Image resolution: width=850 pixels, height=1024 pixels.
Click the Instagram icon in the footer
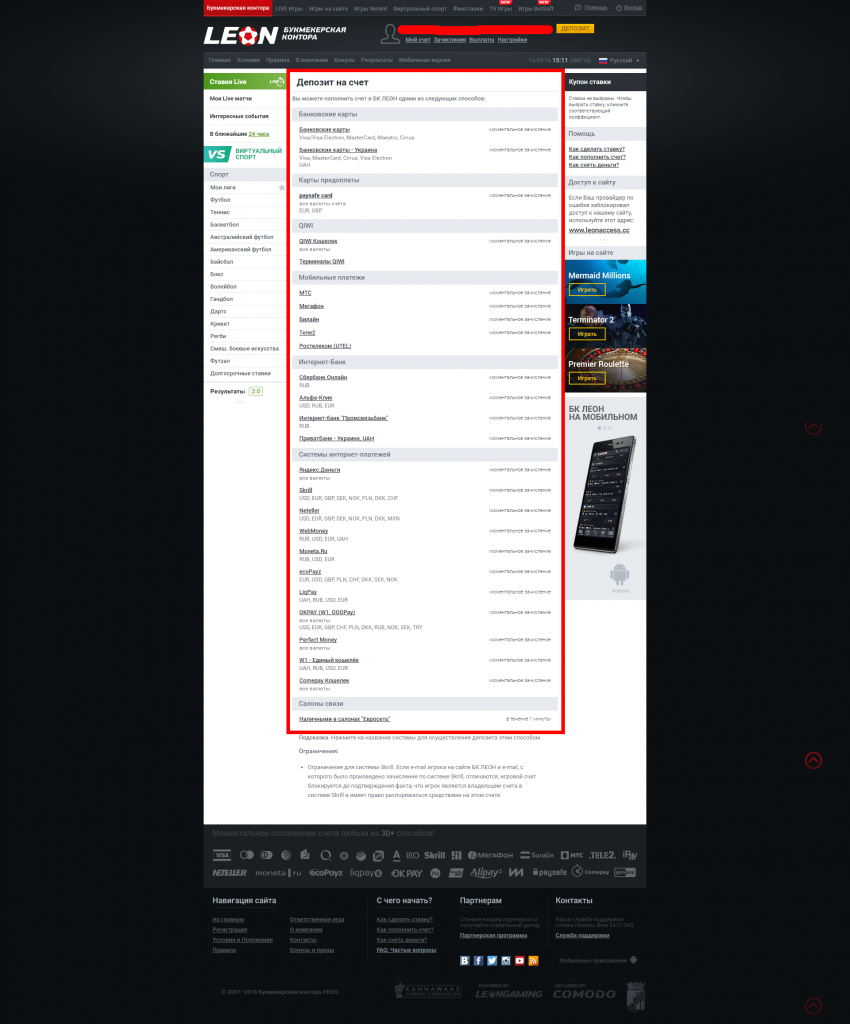tap(506, 960)
